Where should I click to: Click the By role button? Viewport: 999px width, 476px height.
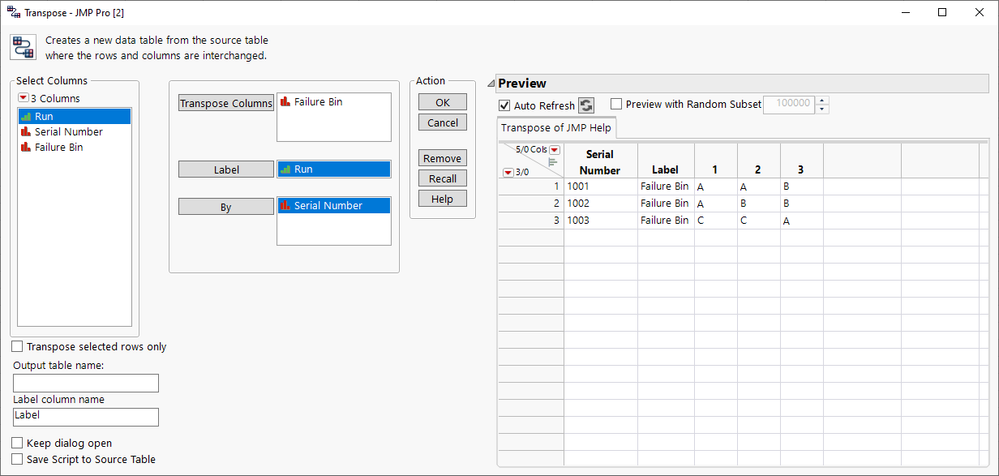[x=226, y=207]
